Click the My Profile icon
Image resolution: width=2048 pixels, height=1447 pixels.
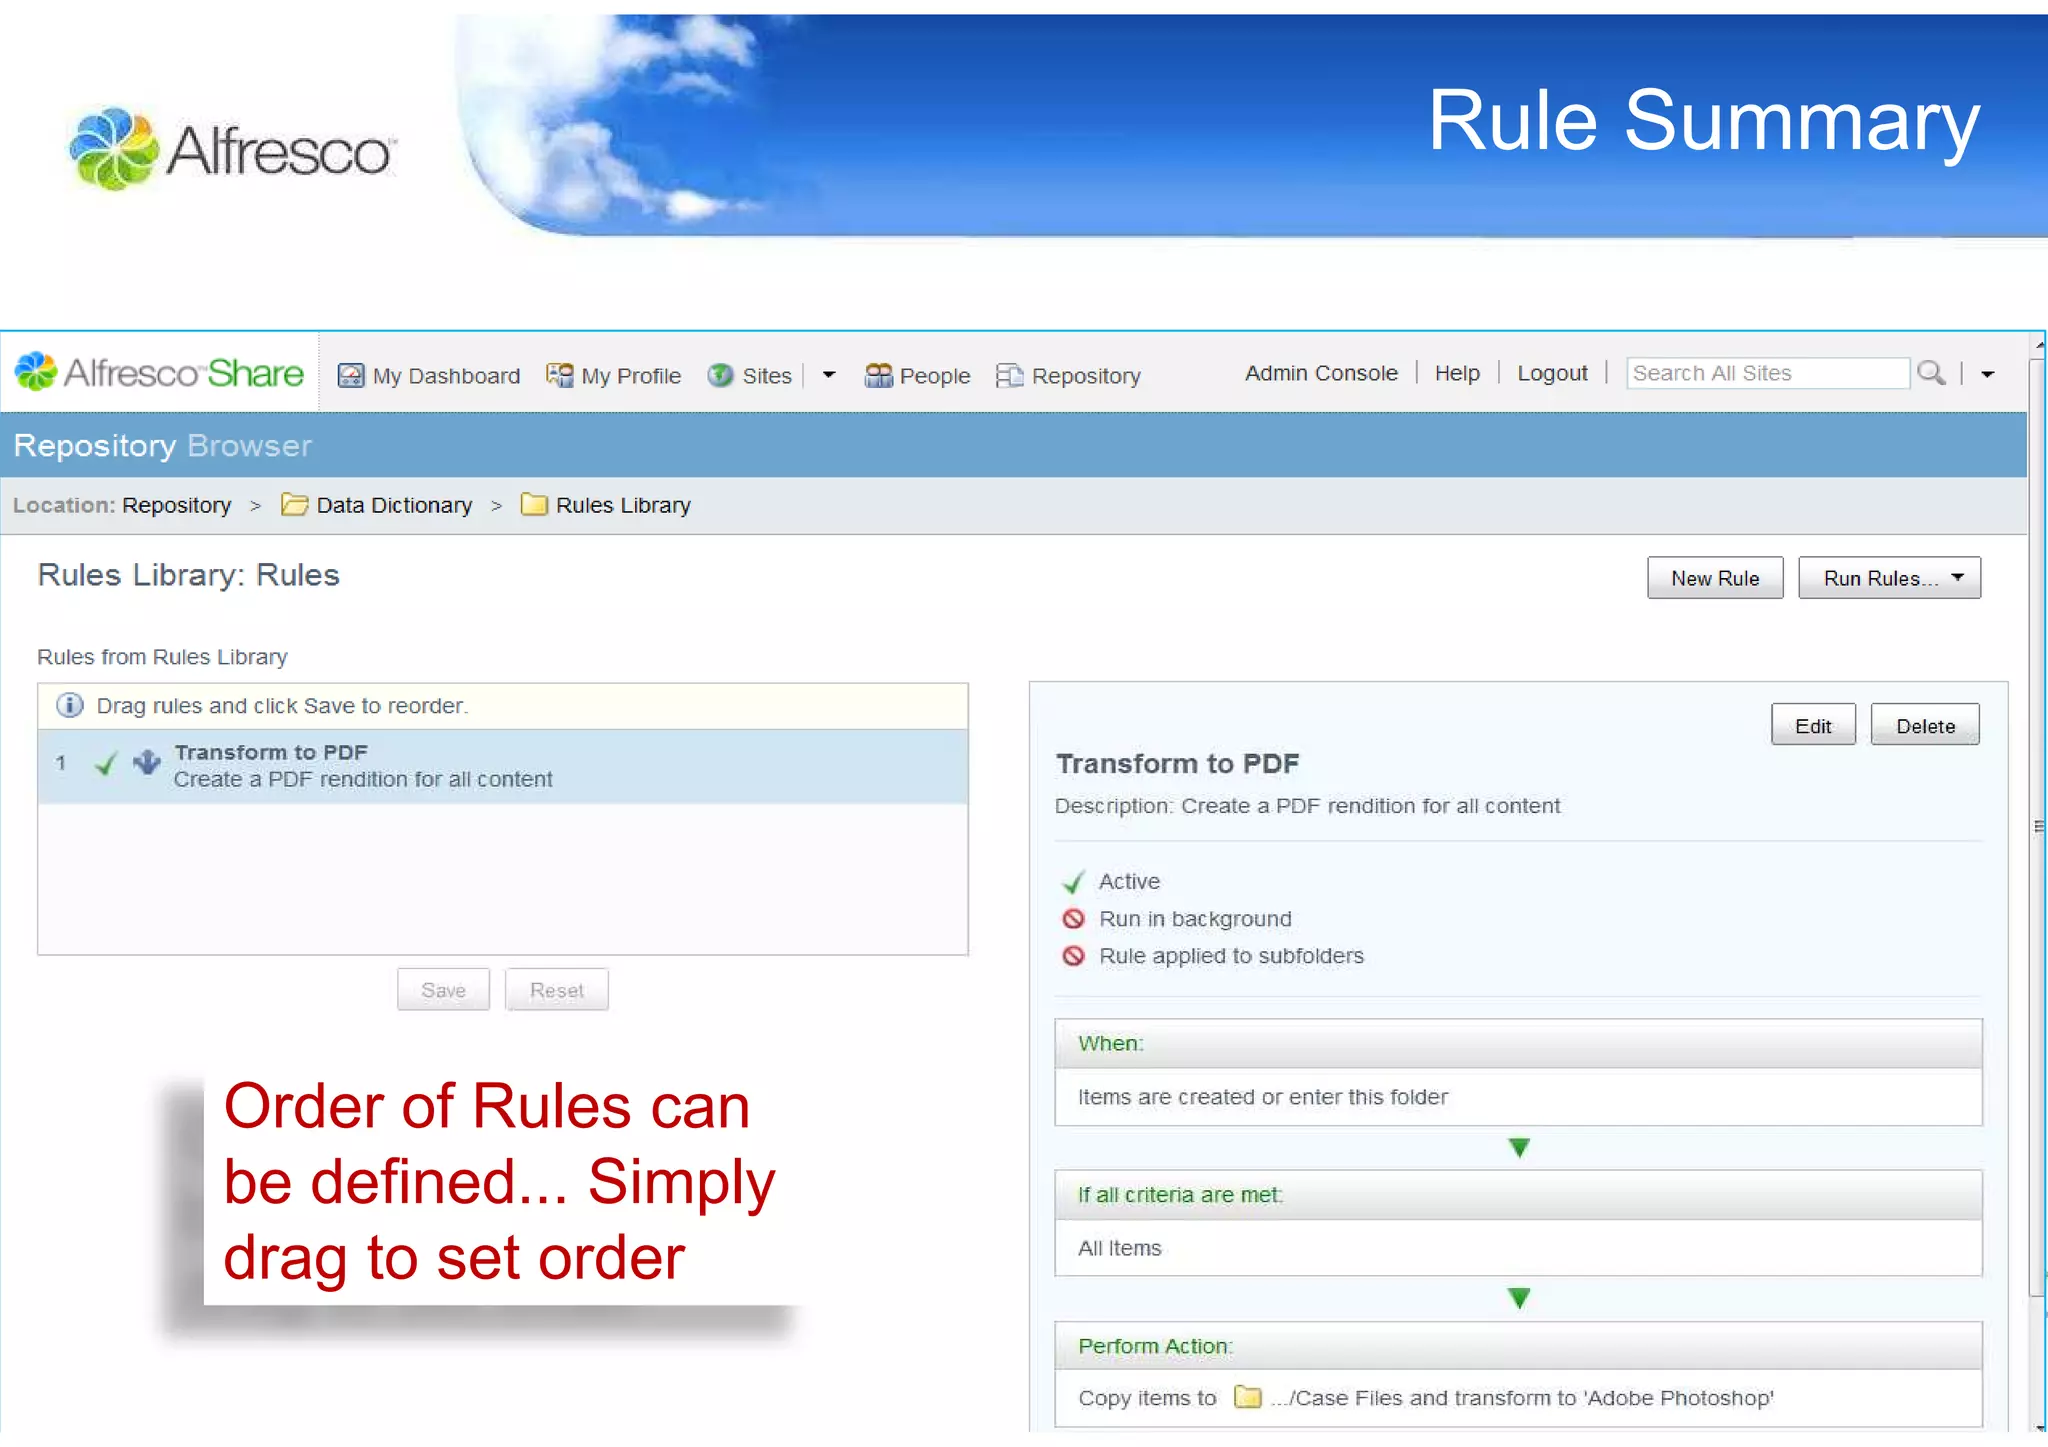tap(559, 376)
